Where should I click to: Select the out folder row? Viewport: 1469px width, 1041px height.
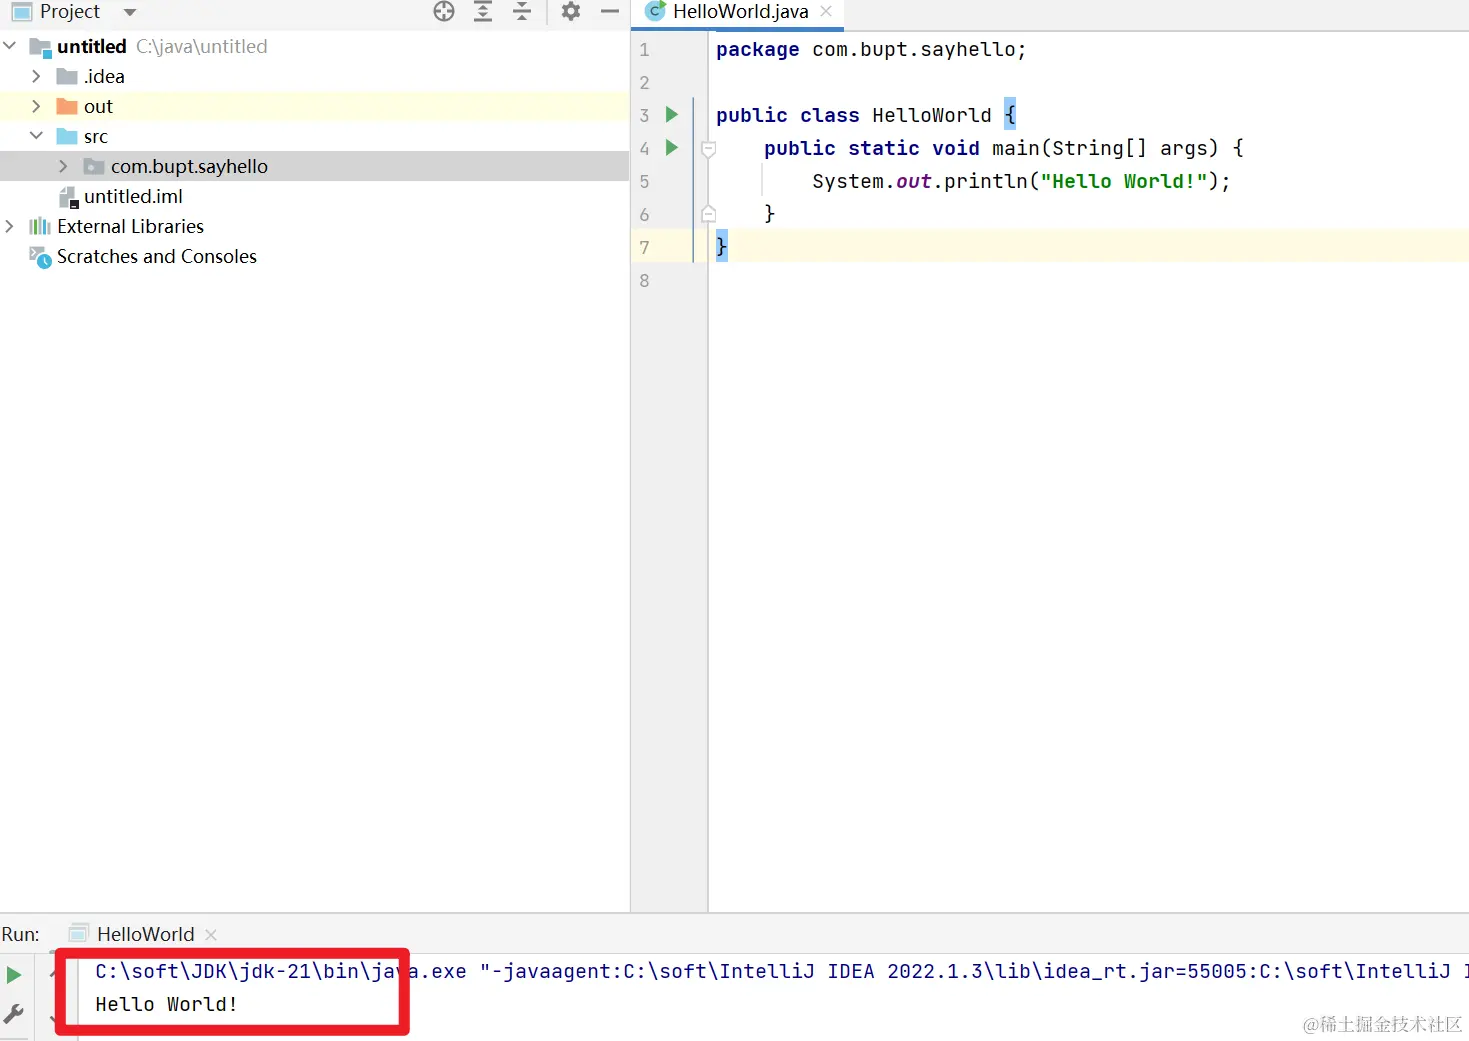(x=314, y=106)
